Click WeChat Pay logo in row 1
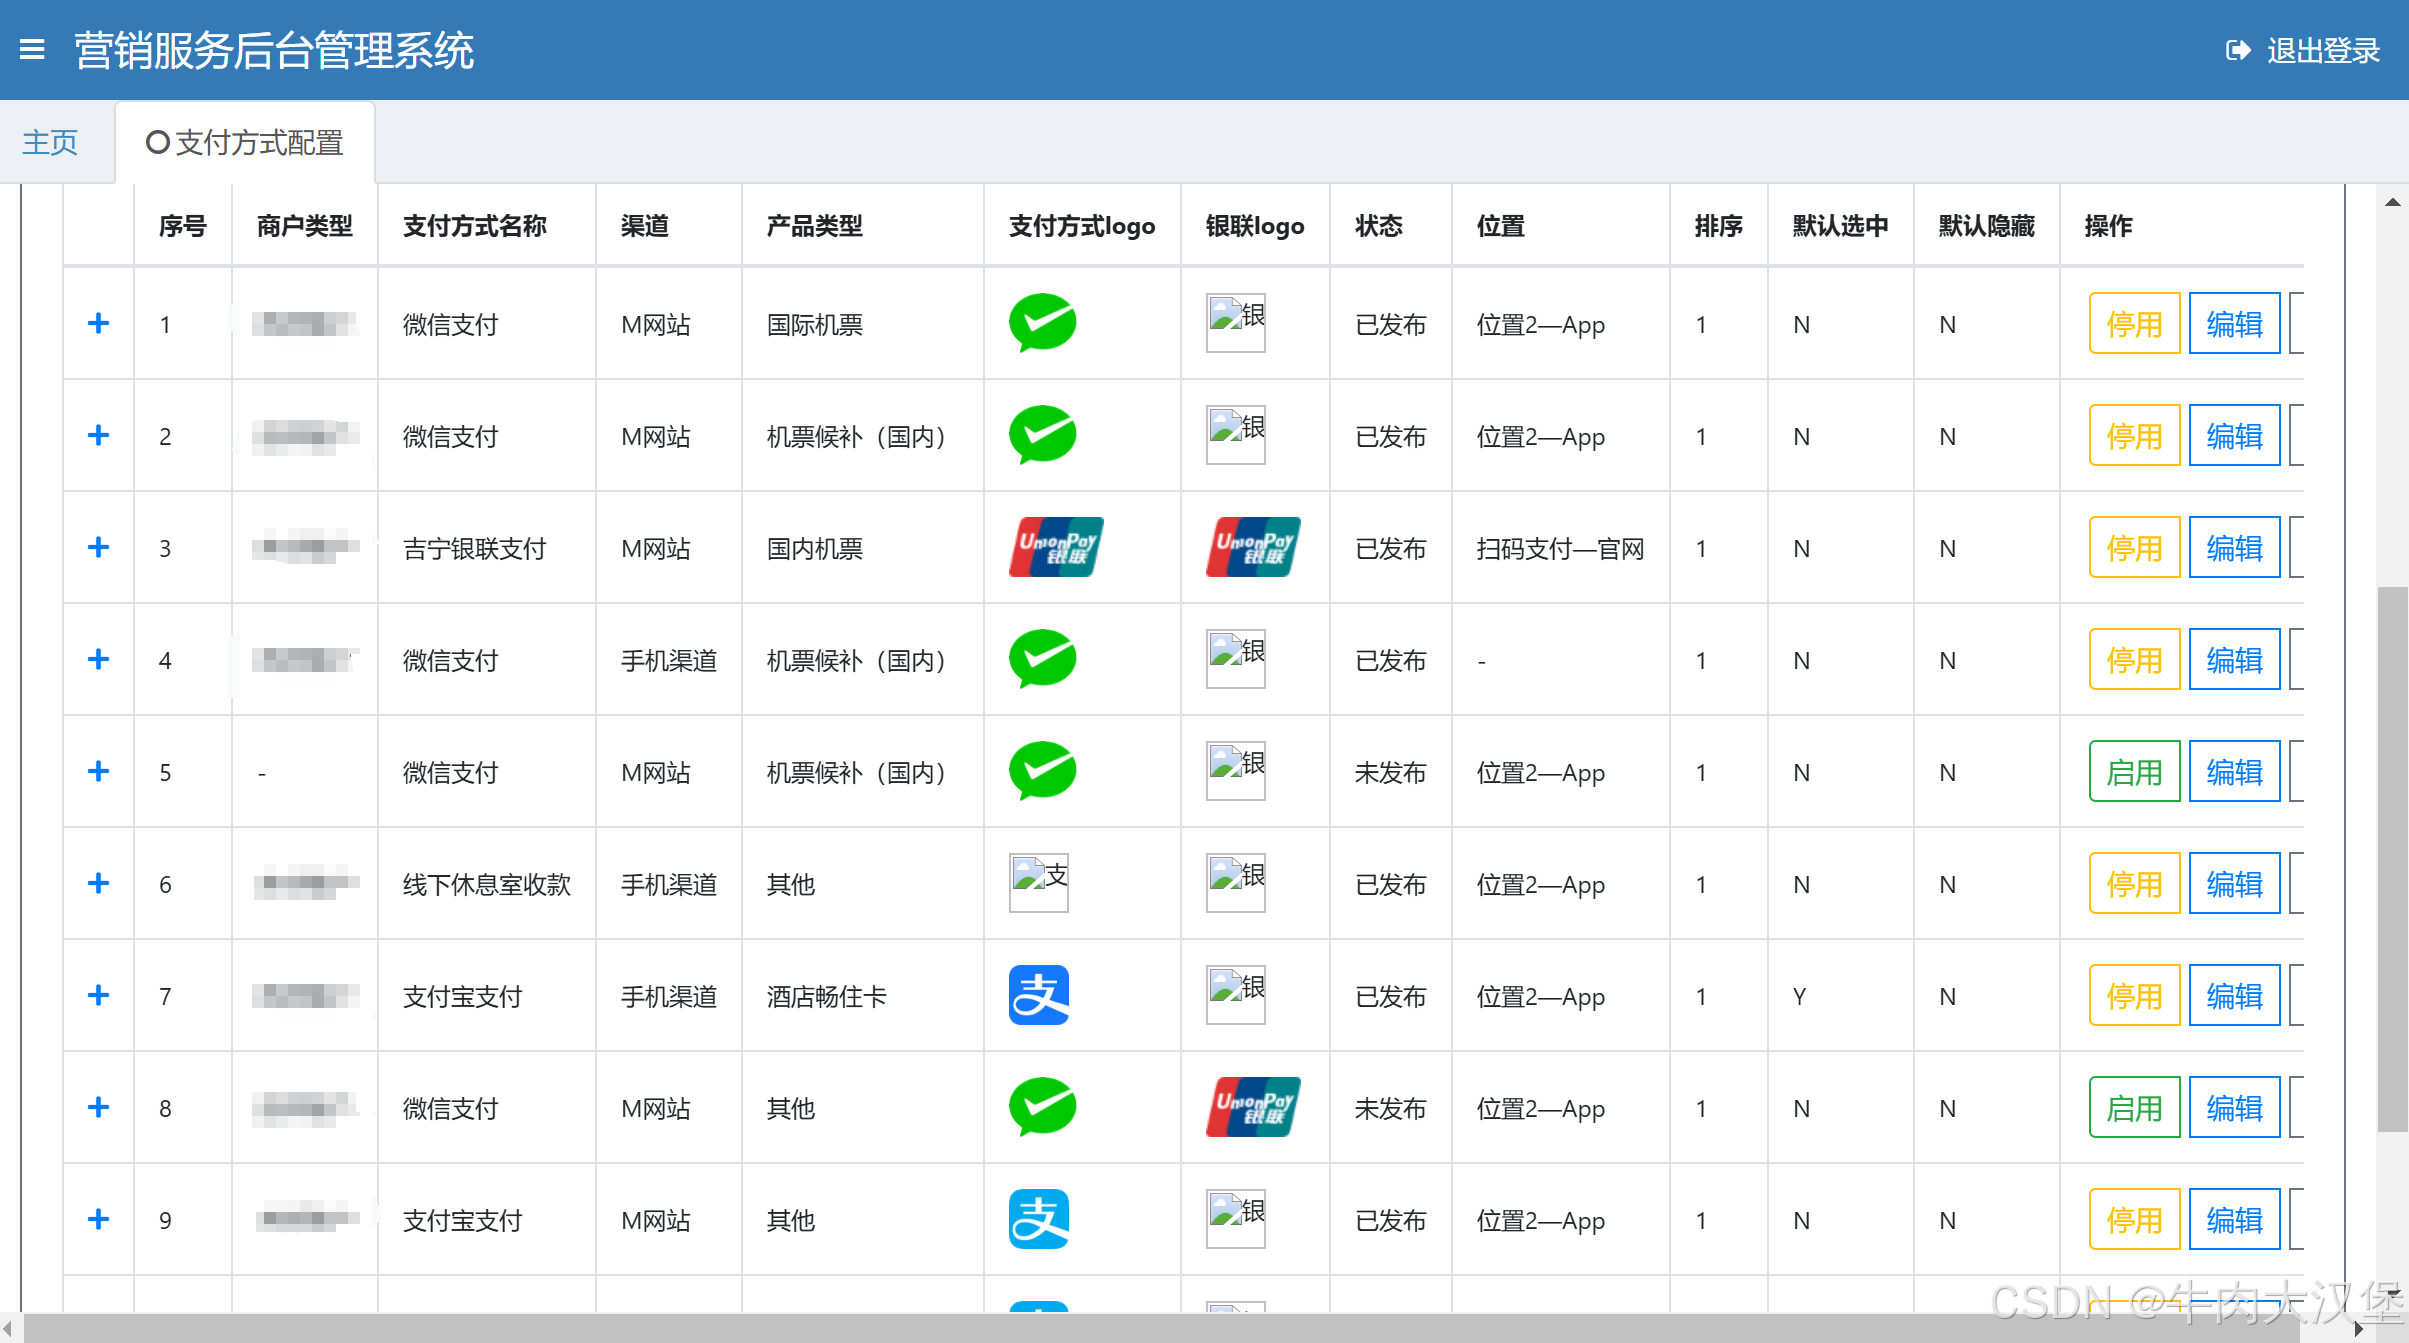 (1042, 323)
